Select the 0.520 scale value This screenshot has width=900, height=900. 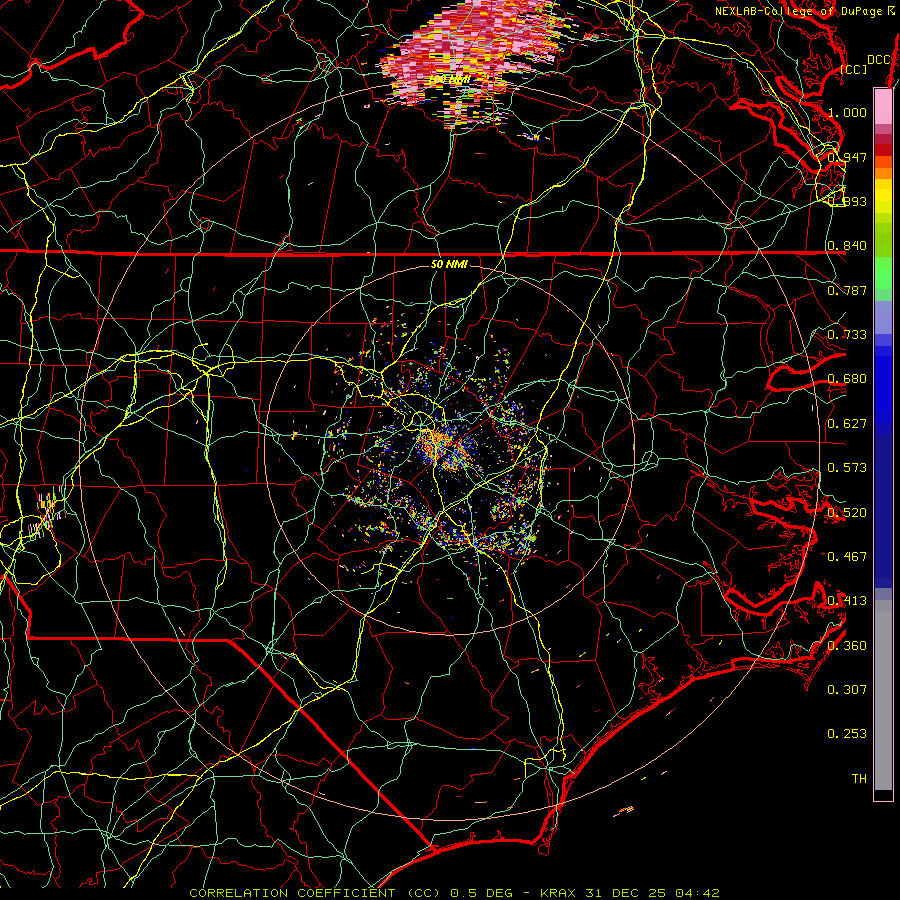click(x=847, y=513)
